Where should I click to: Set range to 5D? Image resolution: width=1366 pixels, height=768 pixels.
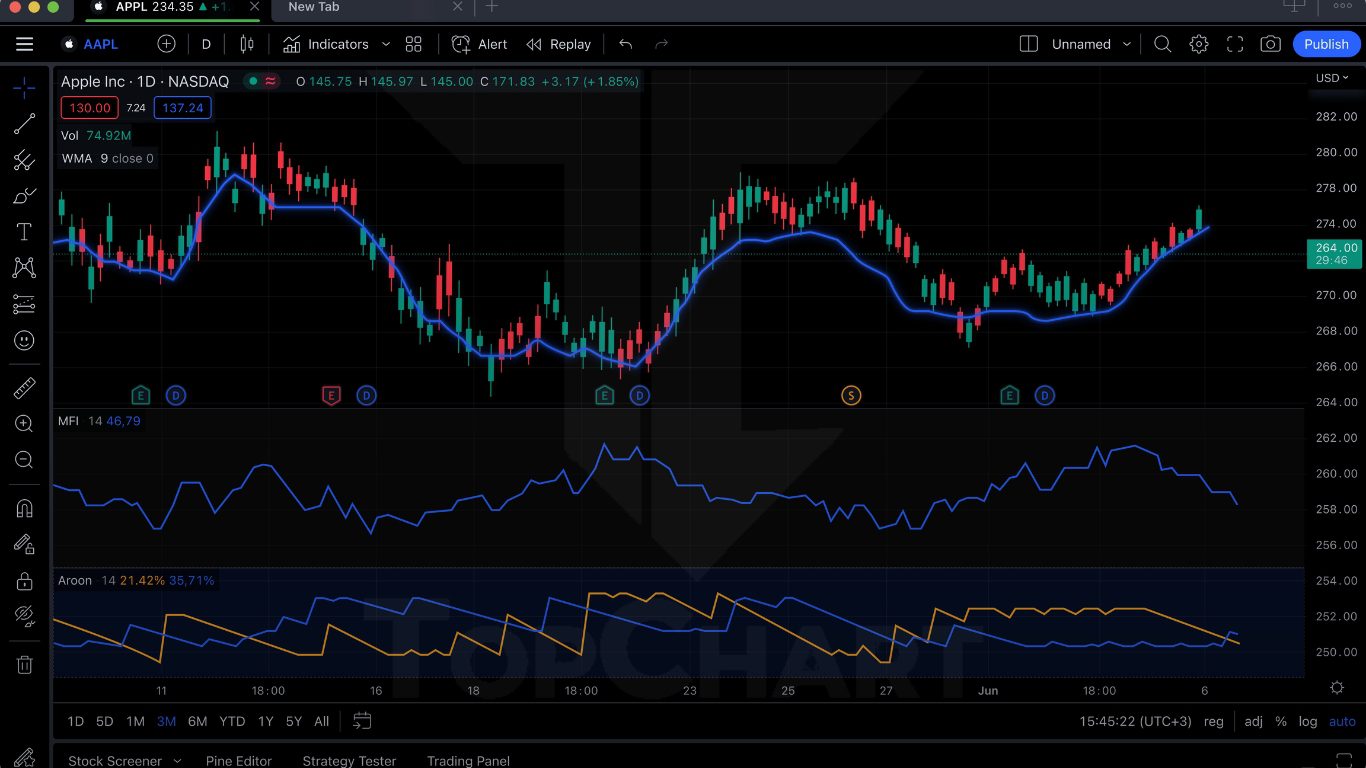pos(105,721)
